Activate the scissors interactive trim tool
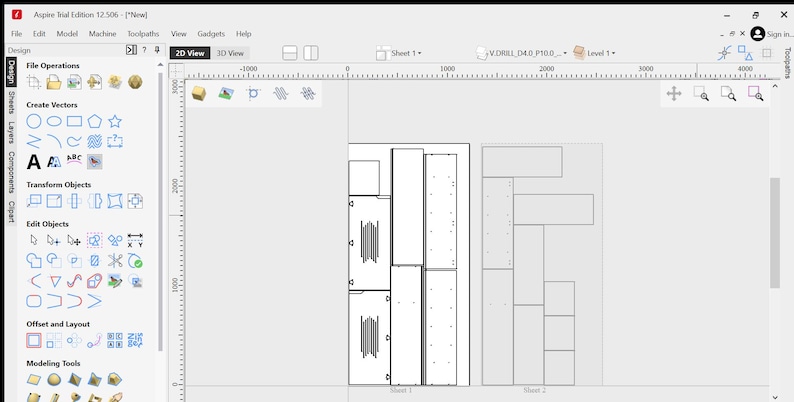794x402 pixels. tap(115, 260)
